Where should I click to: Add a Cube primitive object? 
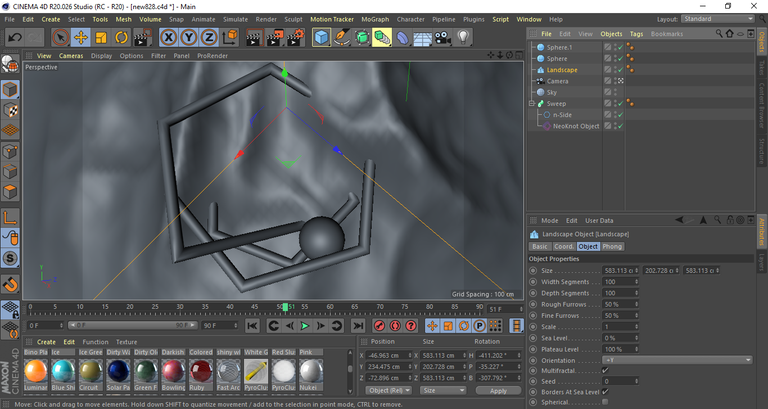(321, 37)
